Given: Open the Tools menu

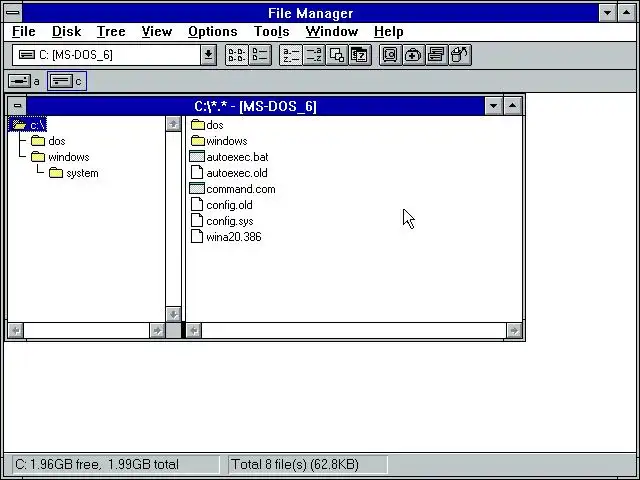Looking at the screenshot, I should (x=271, y=31).
